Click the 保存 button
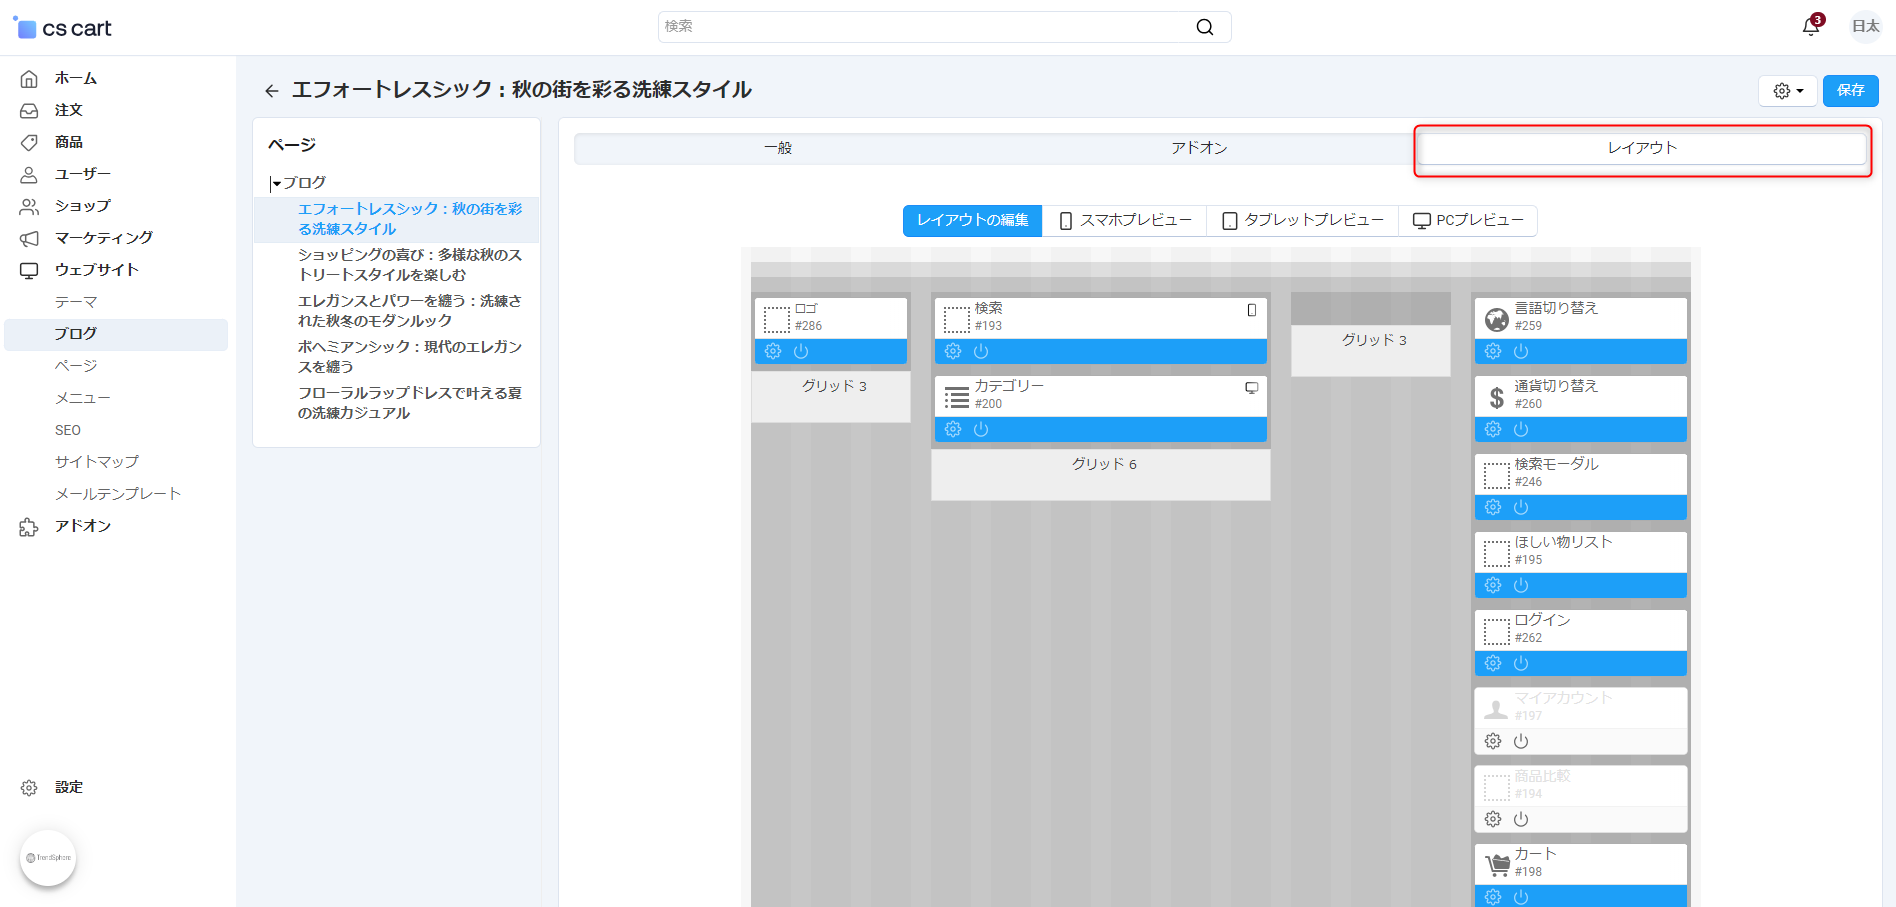 point(1850,90)
